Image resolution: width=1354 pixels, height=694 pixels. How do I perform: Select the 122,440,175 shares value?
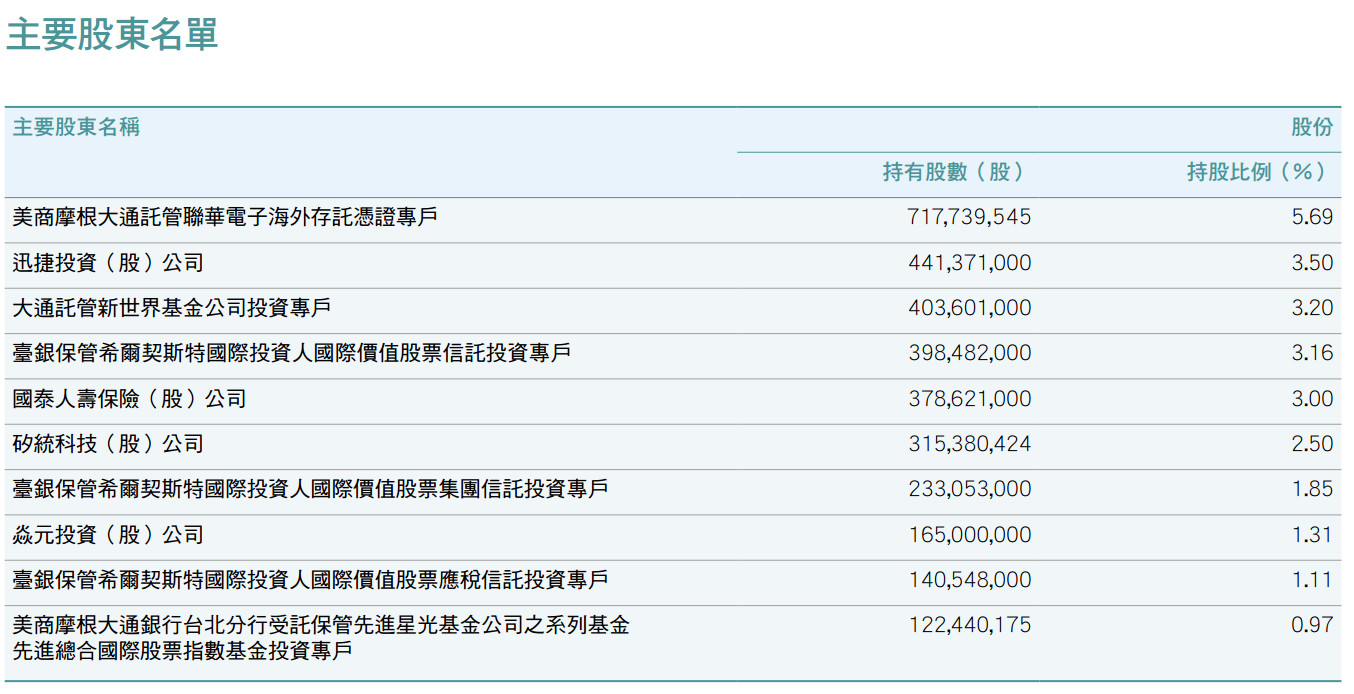coord(969,625)
